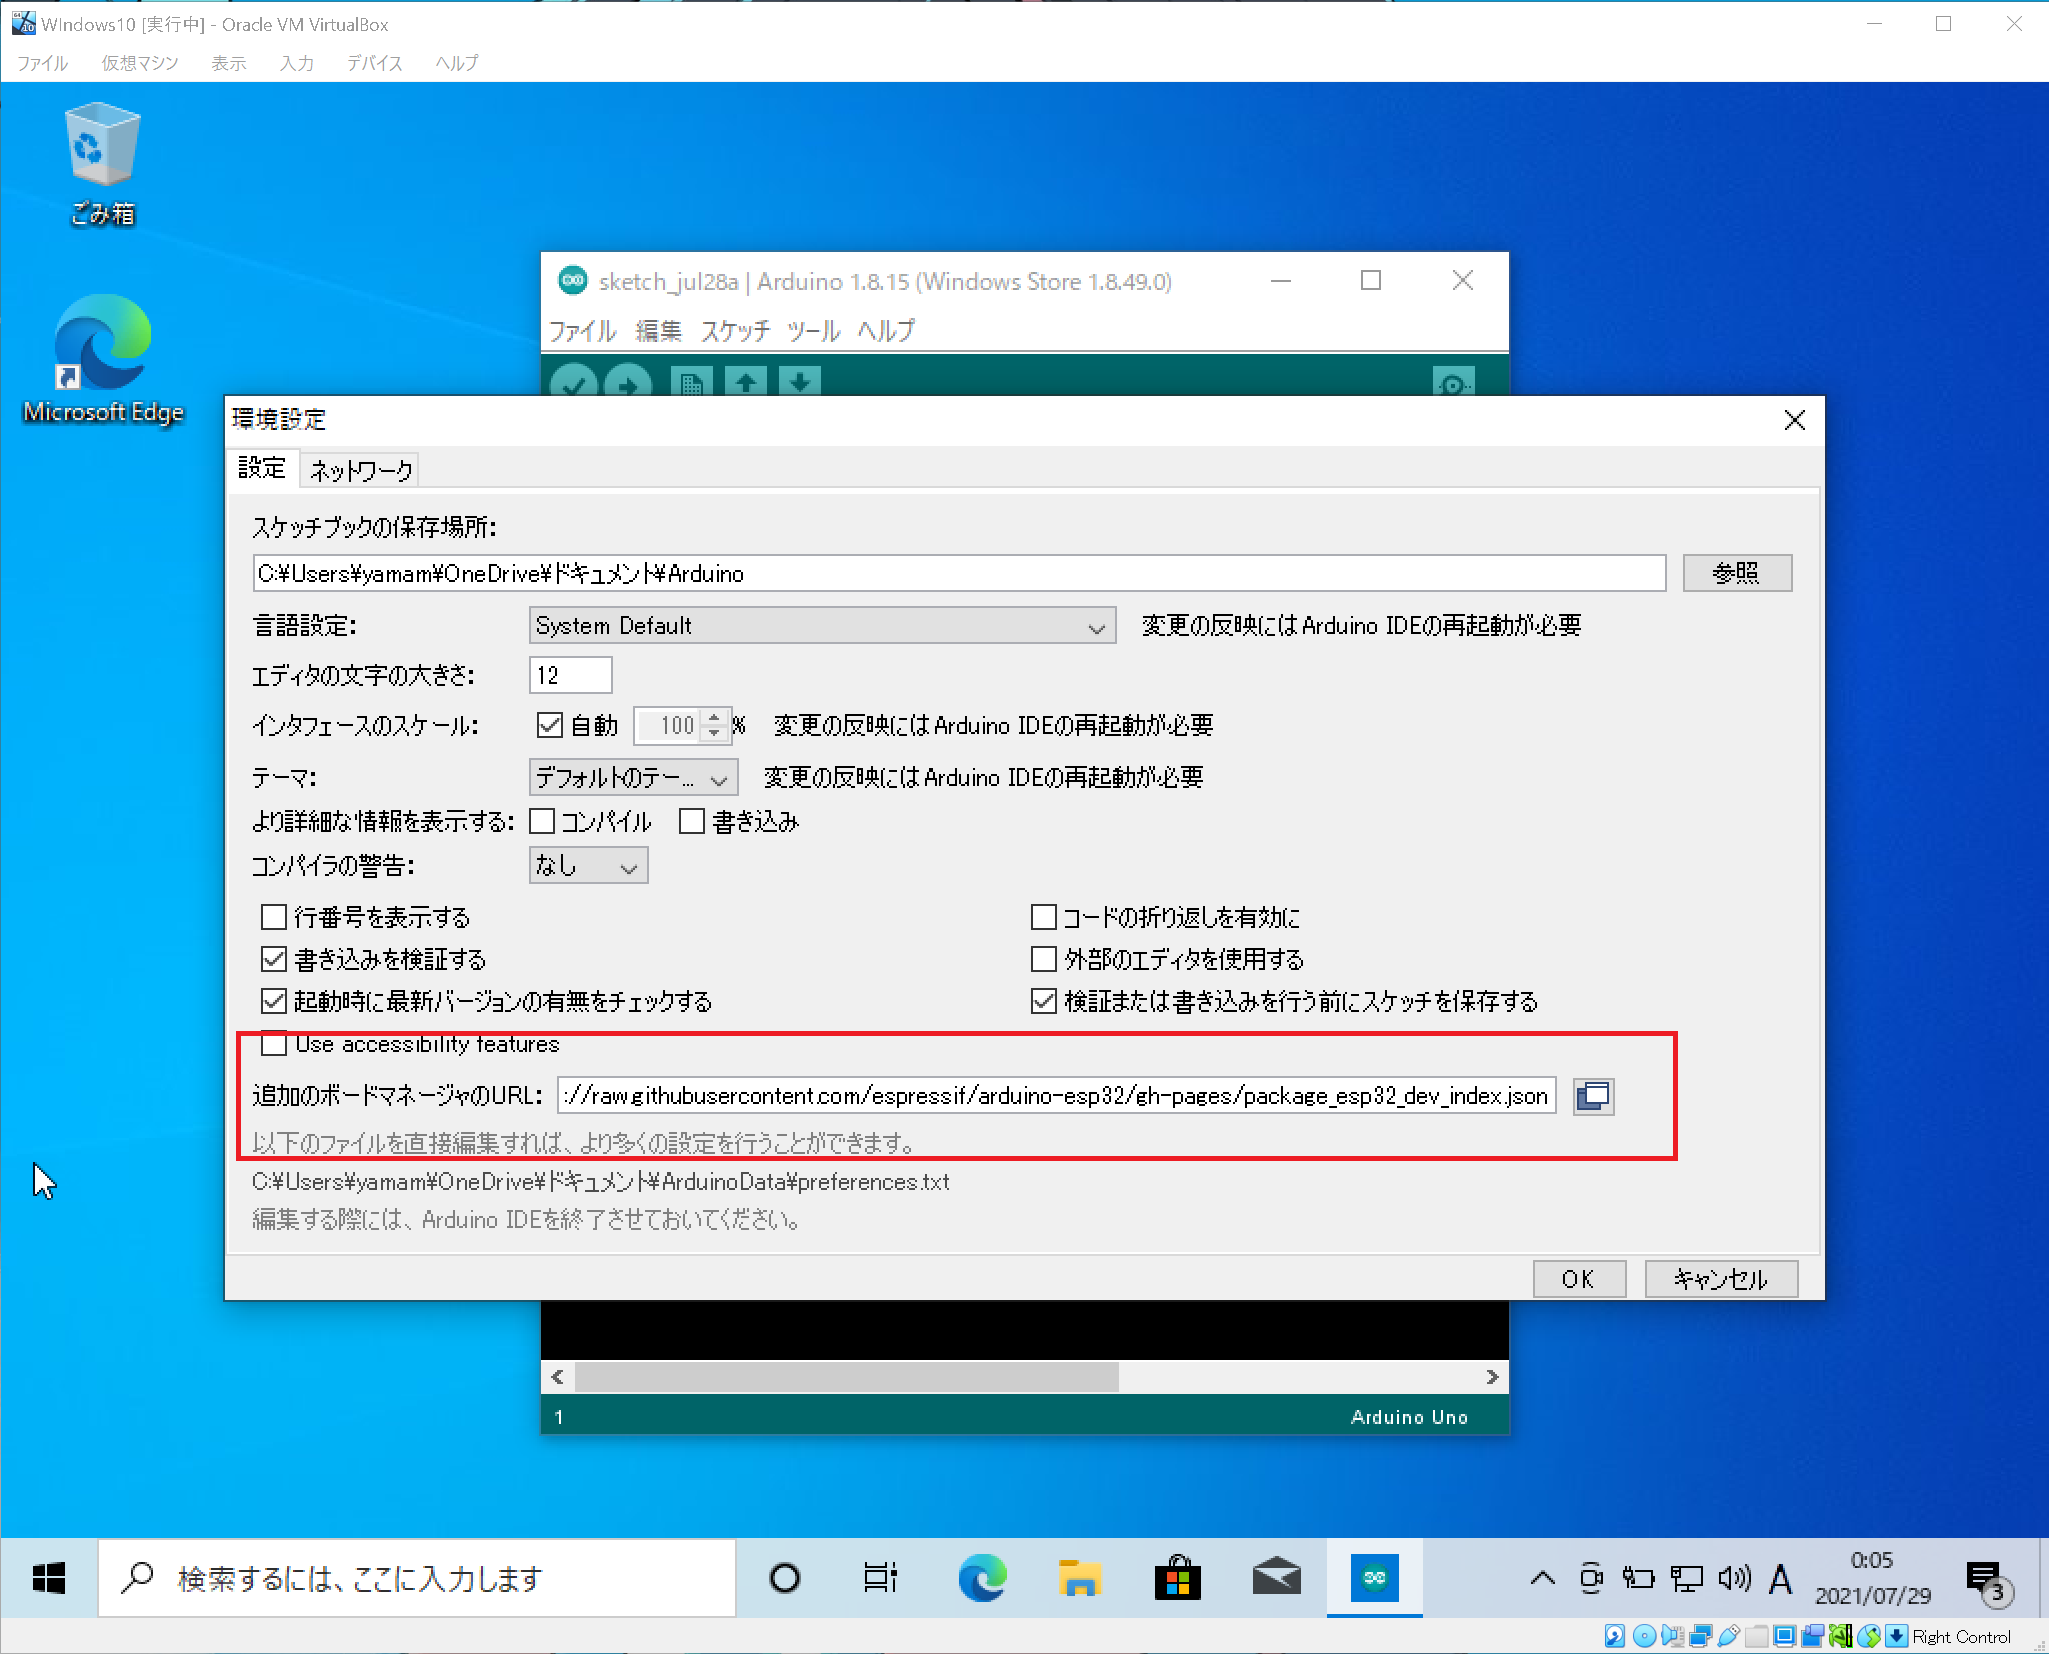Open the Arduino ツール menu
The width and height of the screenshot is (2049, 1654).
[x=812, y=331]
